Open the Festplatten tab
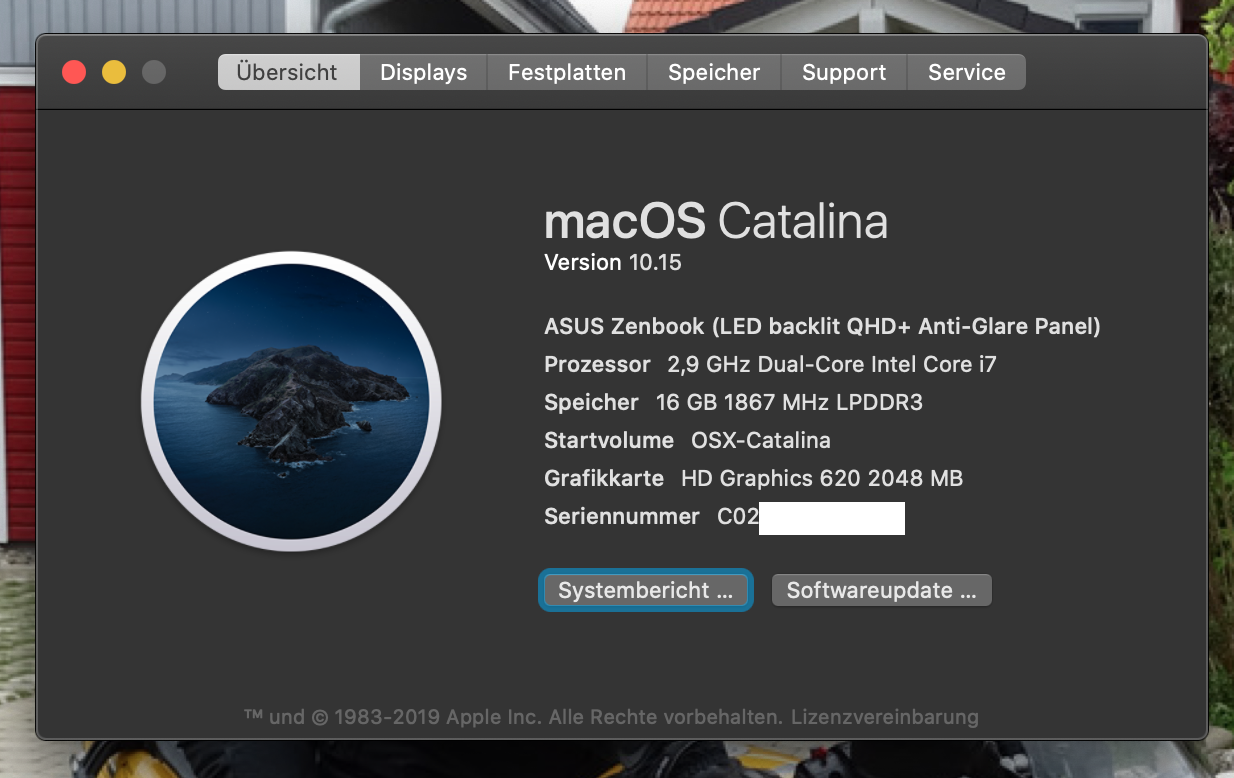The height and width of the screenshot is (778, 1234). tap(567, 72)
